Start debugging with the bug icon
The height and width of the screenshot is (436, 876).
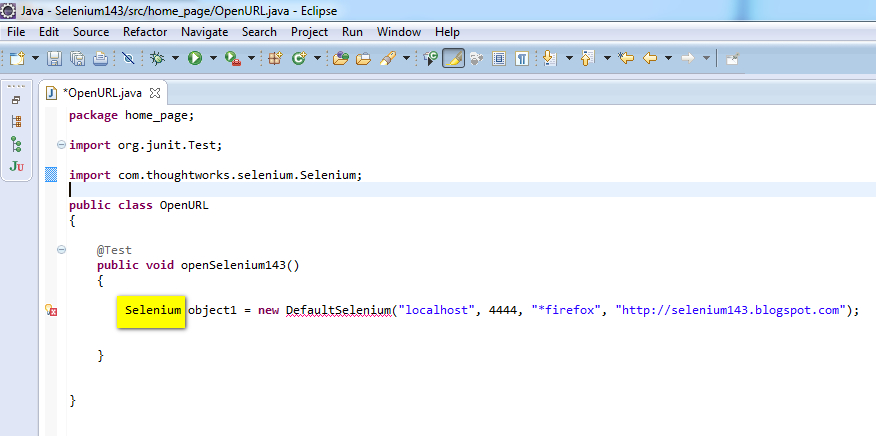point(158,58)
